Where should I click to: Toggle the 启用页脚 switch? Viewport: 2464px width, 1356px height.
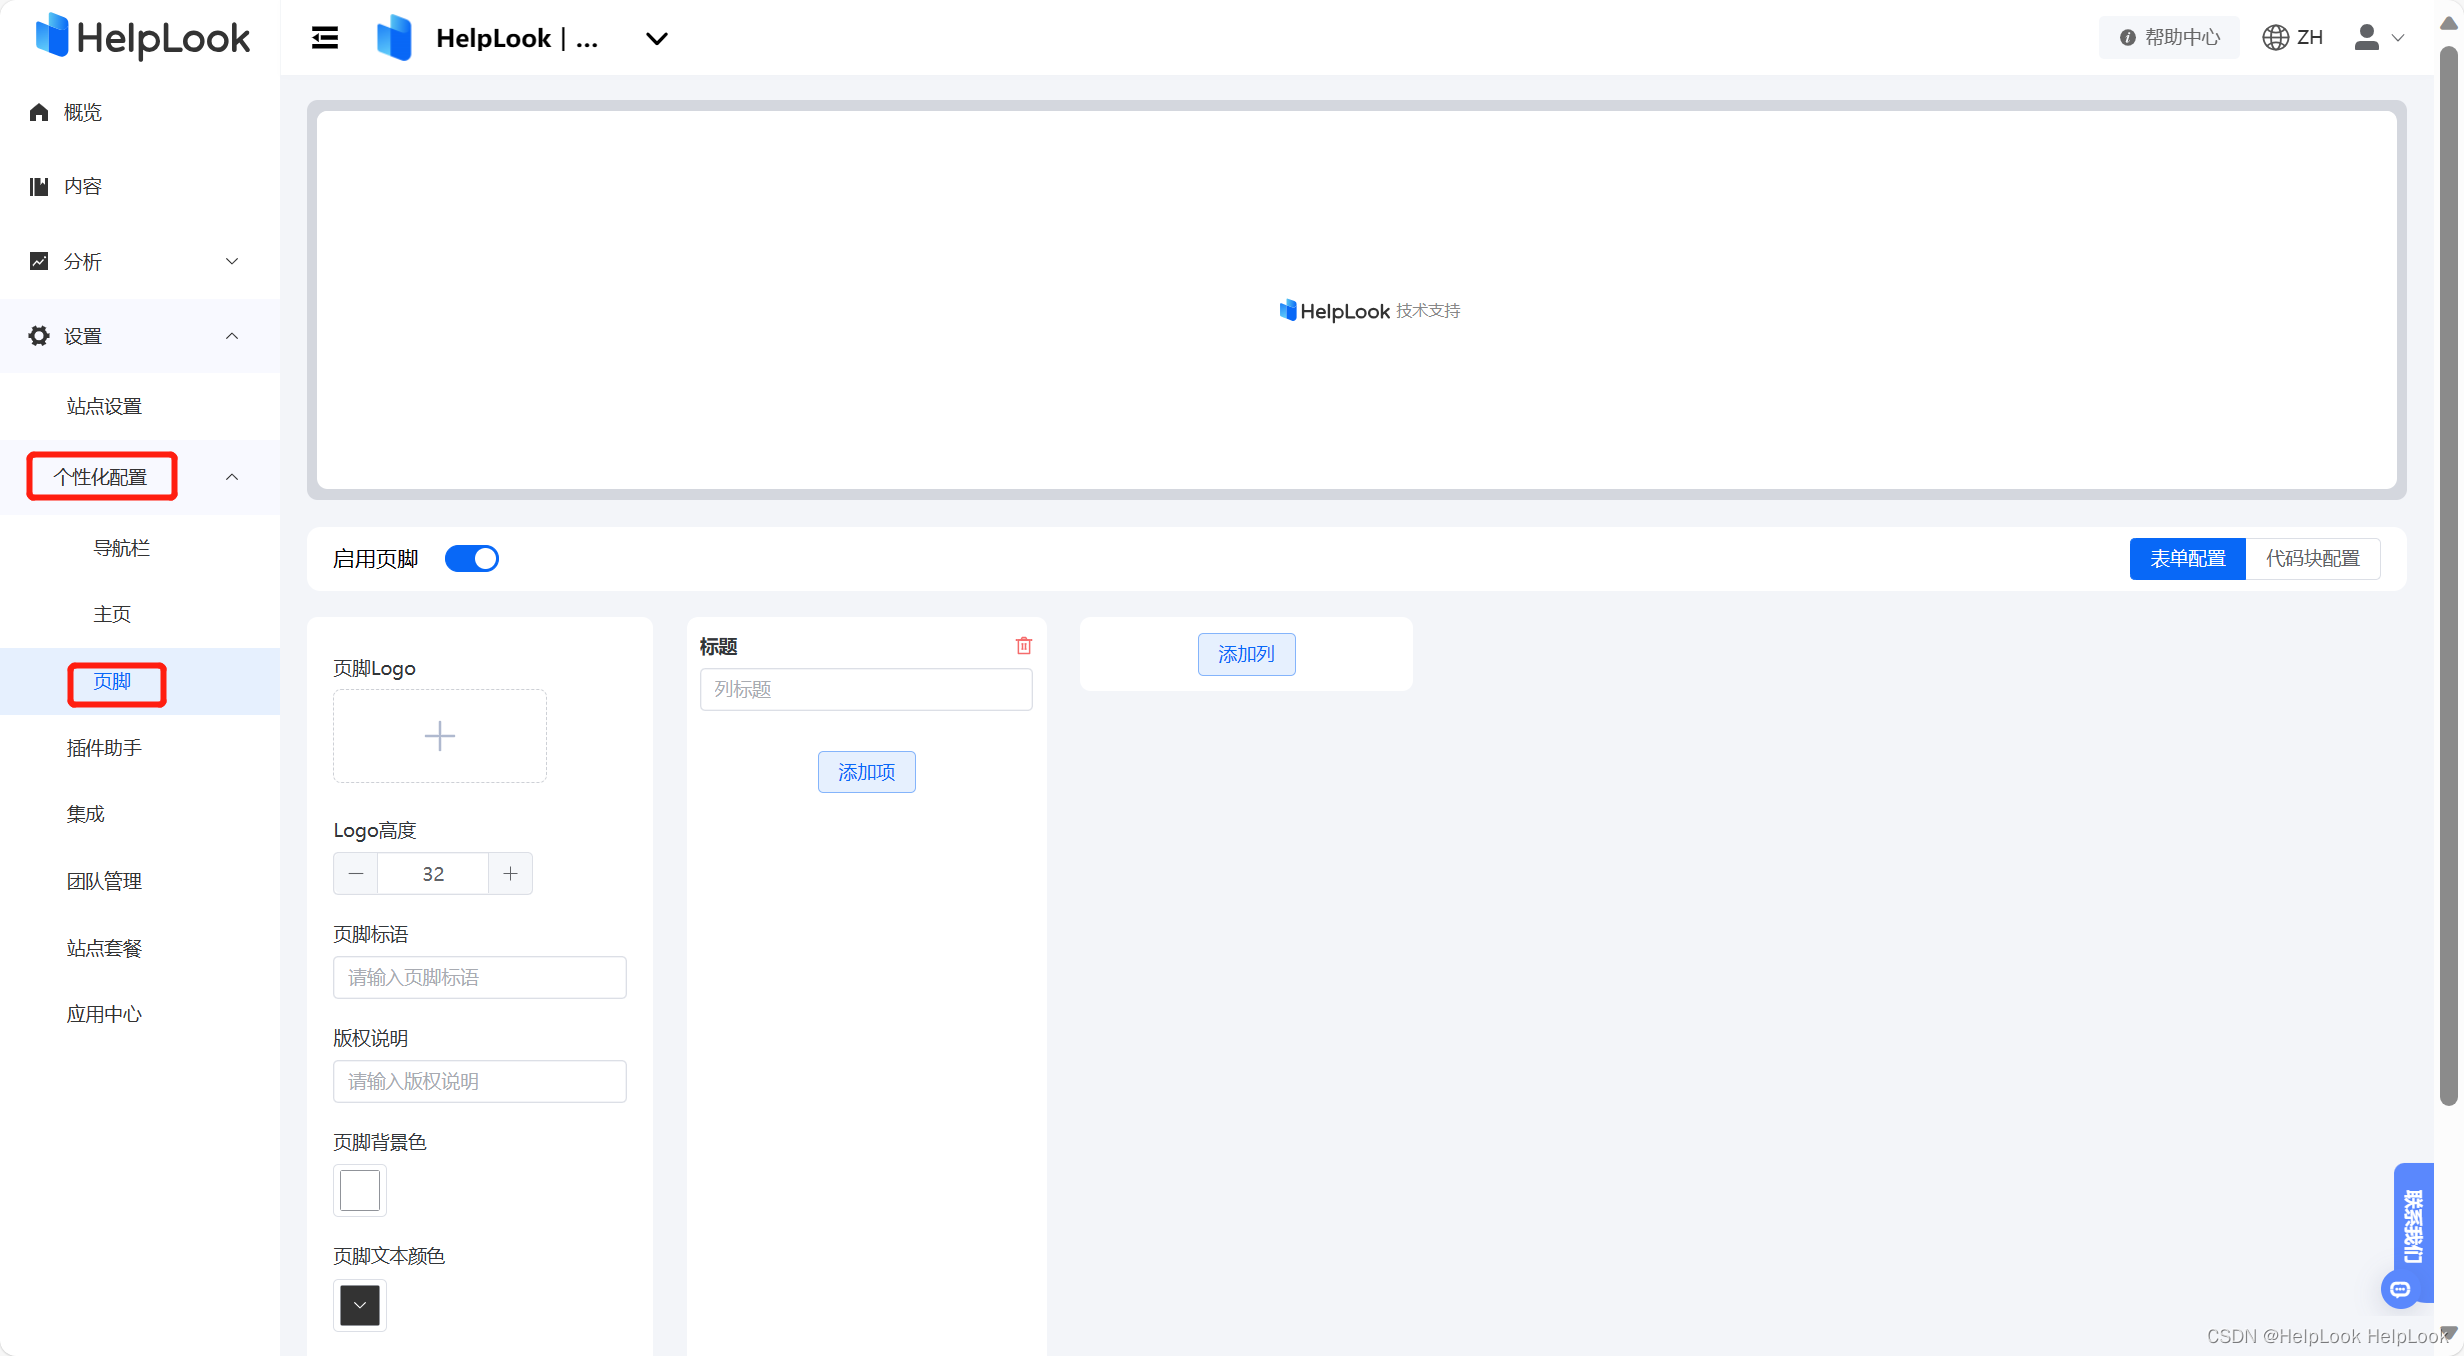tap(472, 559)
